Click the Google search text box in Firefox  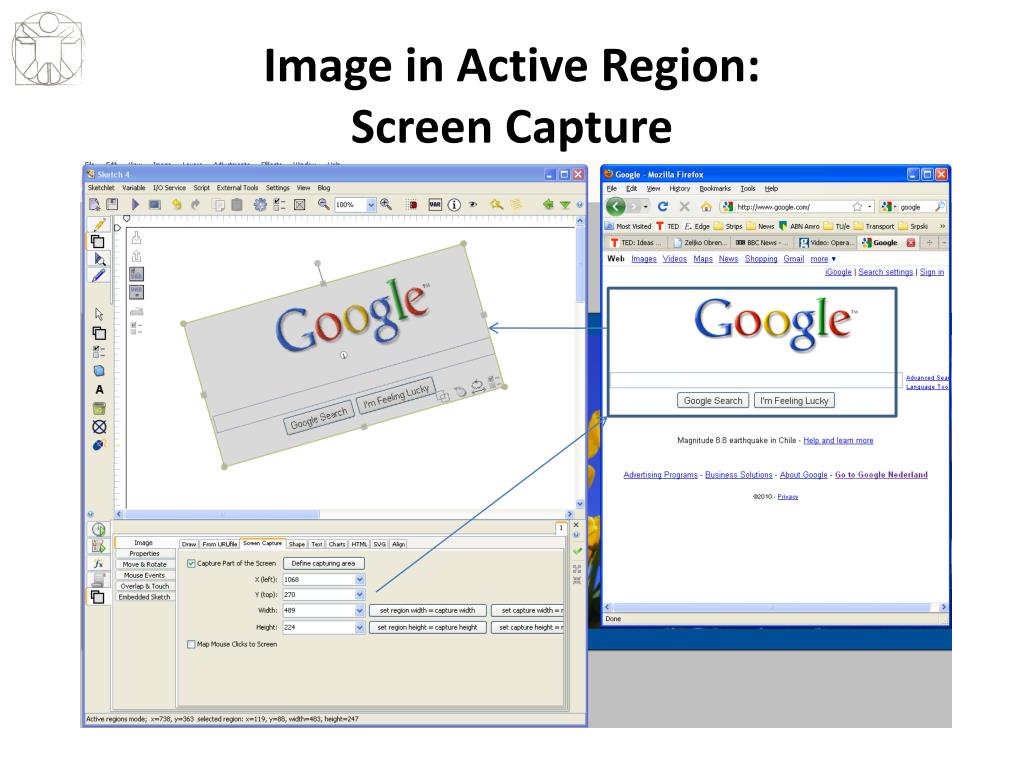tap(756, 380)
